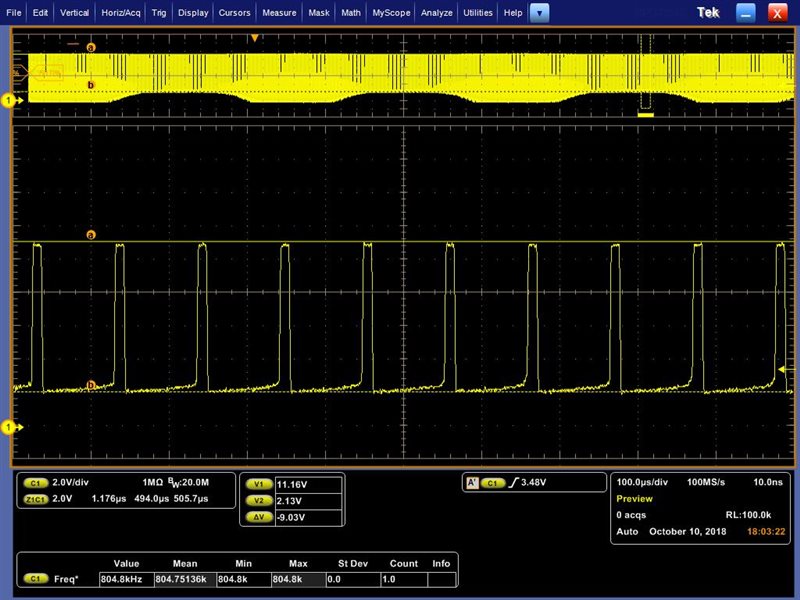
Task: Expand the menu bar dropdown arrow
Action: (x=539, y=13)
